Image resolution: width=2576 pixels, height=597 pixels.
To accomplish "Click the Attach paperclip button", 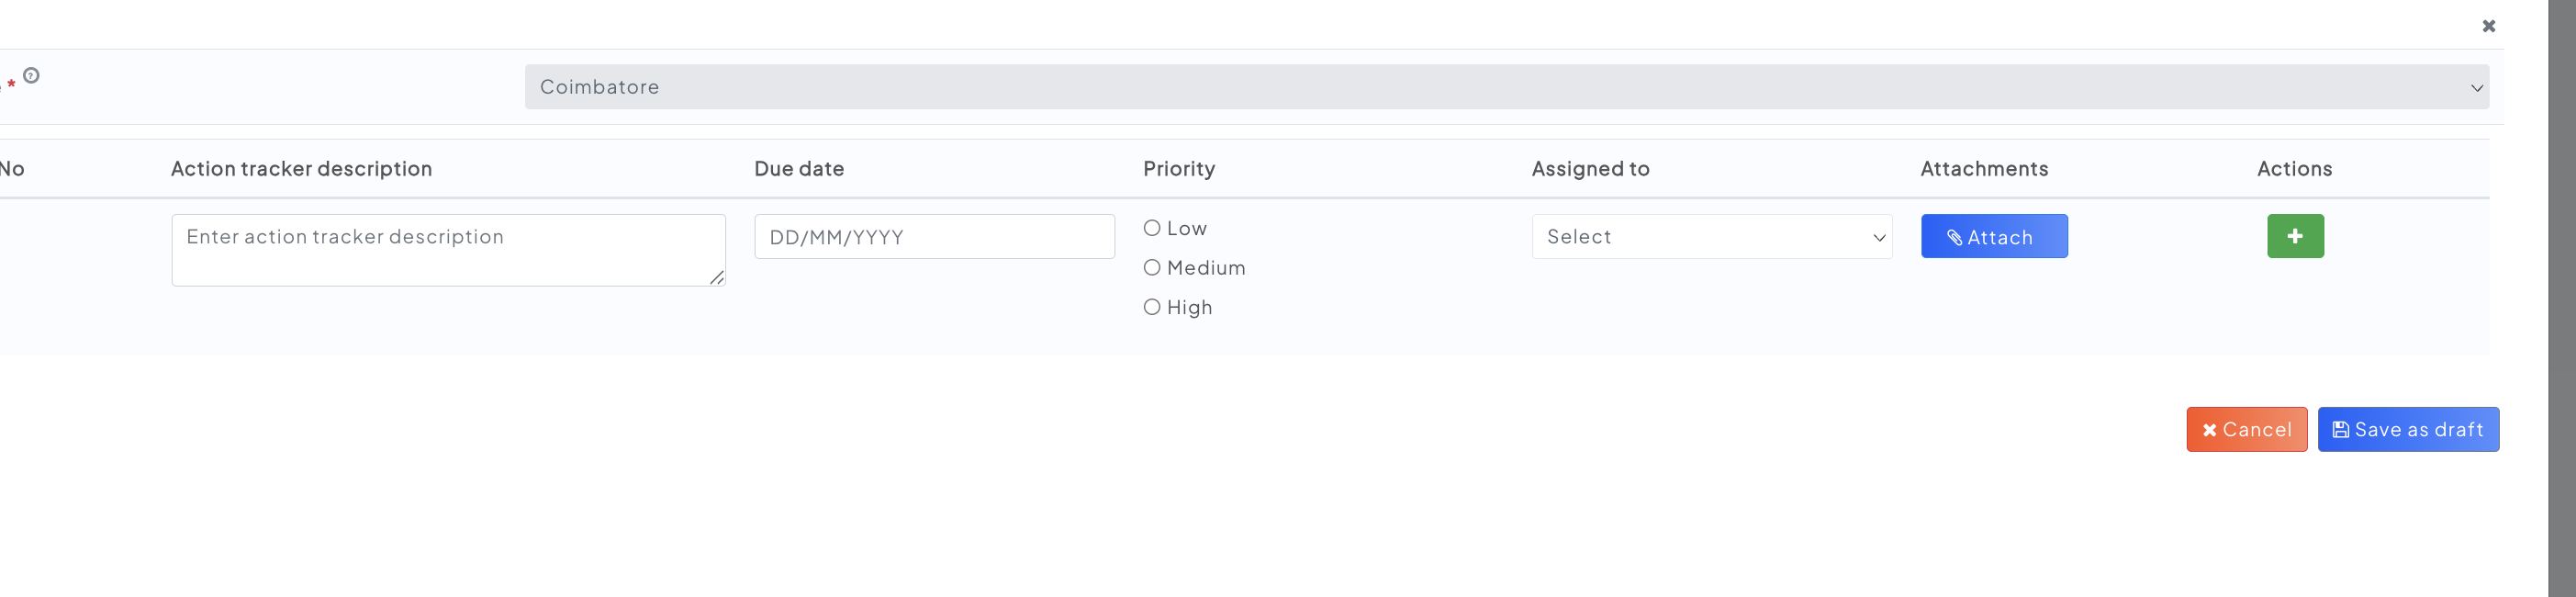I will click(x=1993, y=236).
